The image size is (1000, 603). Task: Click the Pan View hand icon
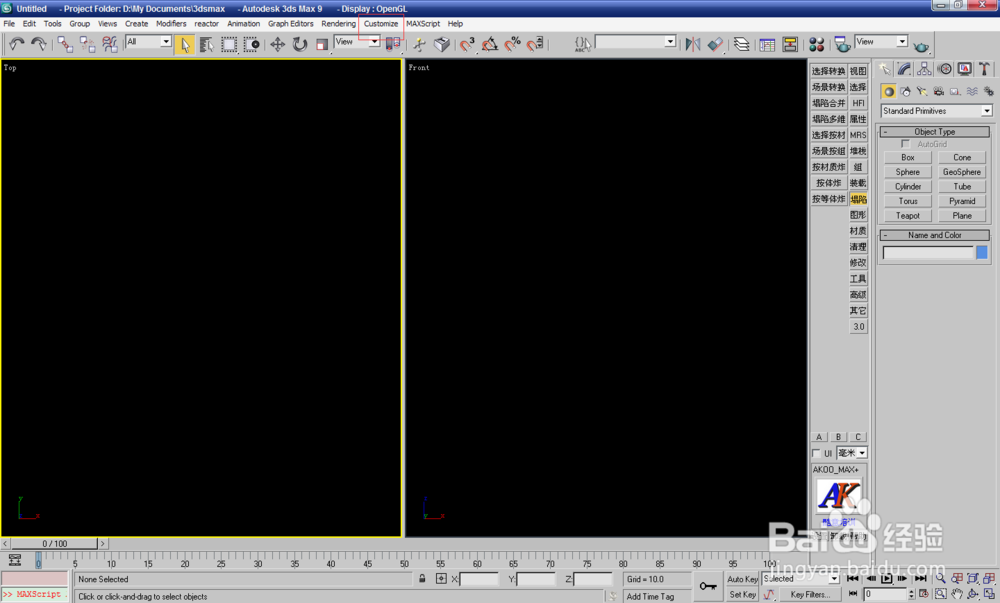[957, 594]
